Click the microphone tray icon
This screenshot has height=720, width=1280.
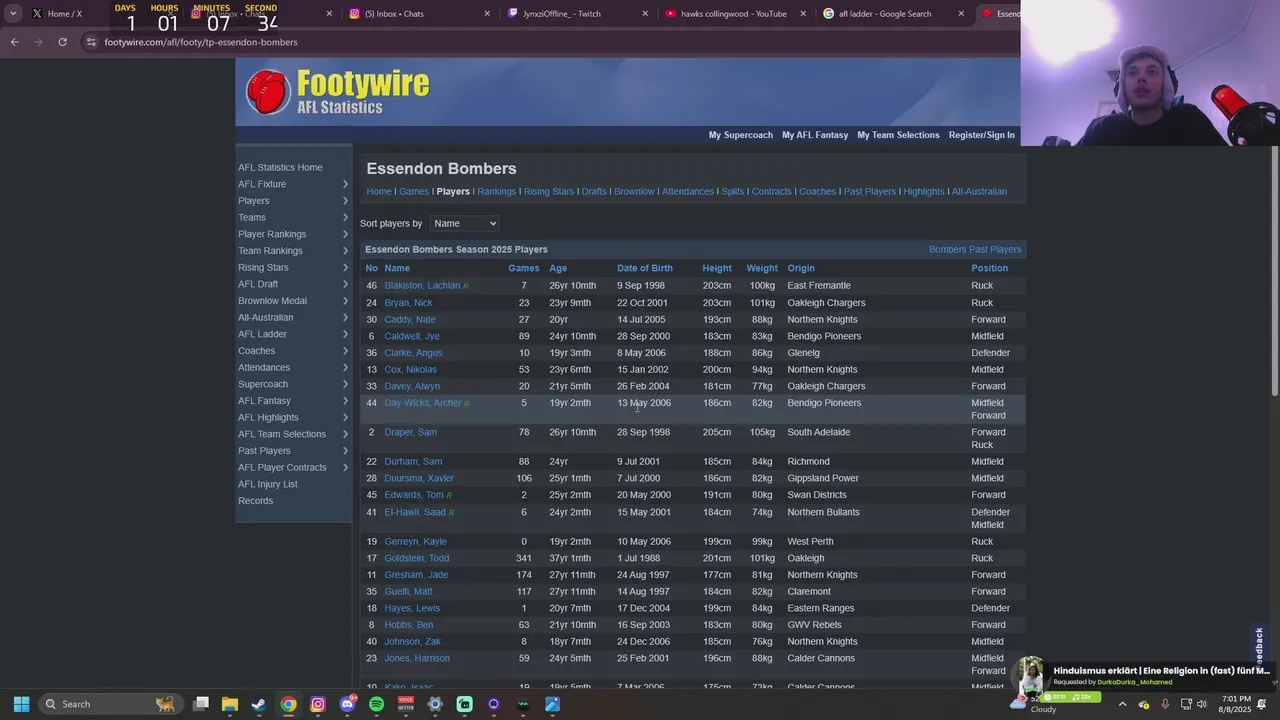pos(1165,704)
